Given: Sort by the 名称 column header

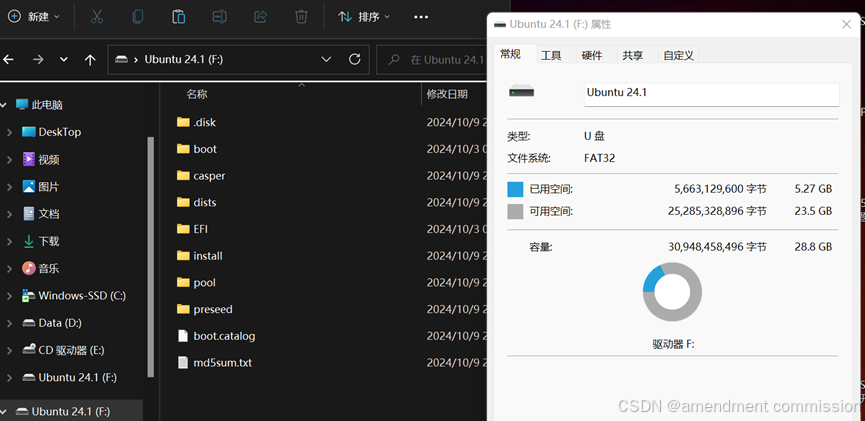Looking at the screenshot, I should pos(197,94).
